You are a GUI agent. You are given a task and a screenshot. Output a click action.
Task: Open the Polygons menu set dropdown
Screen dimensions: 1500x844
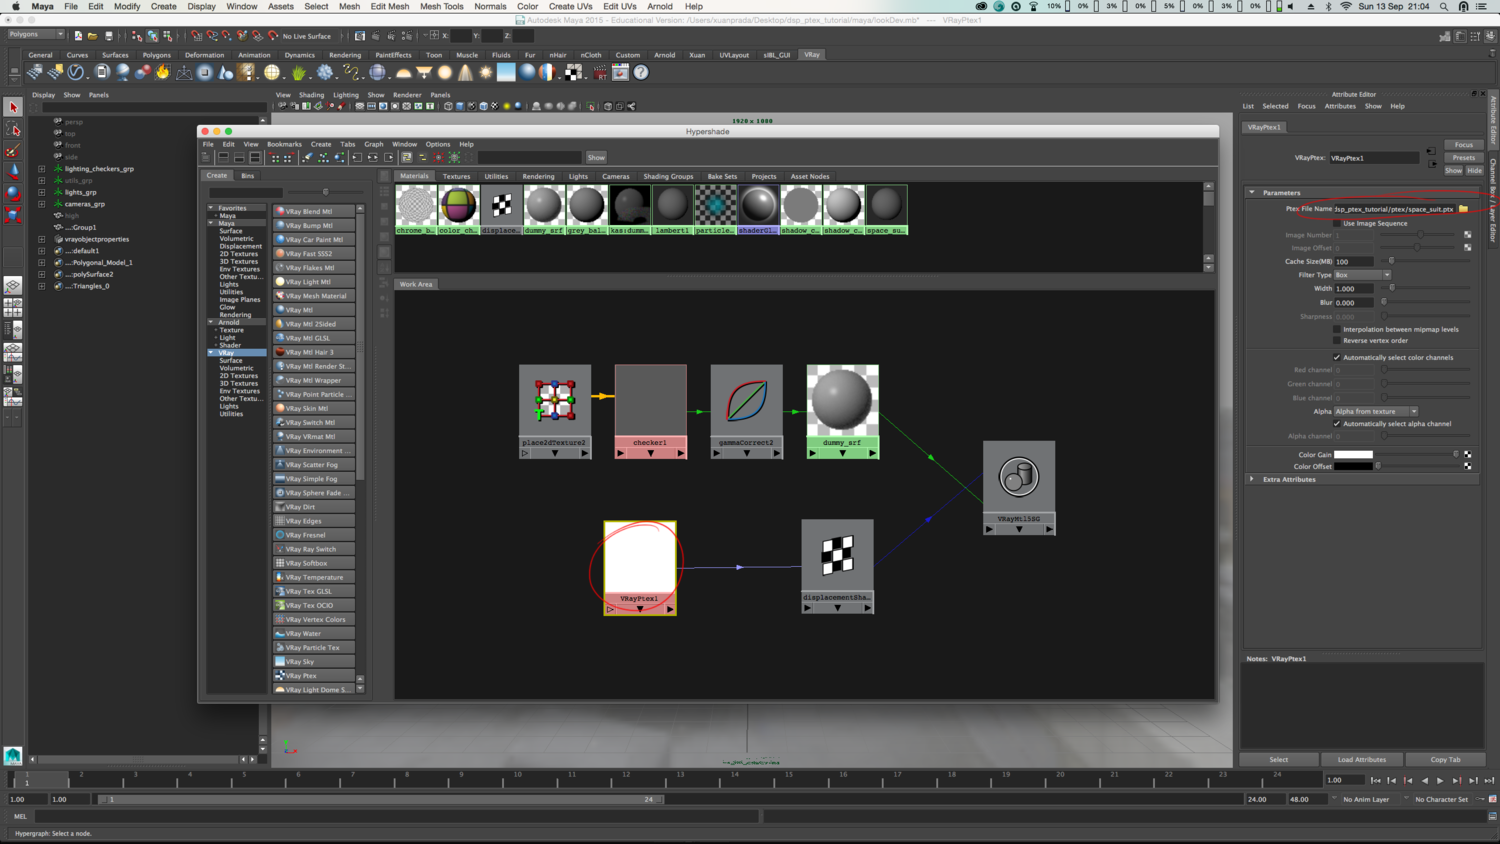point(36,34)
